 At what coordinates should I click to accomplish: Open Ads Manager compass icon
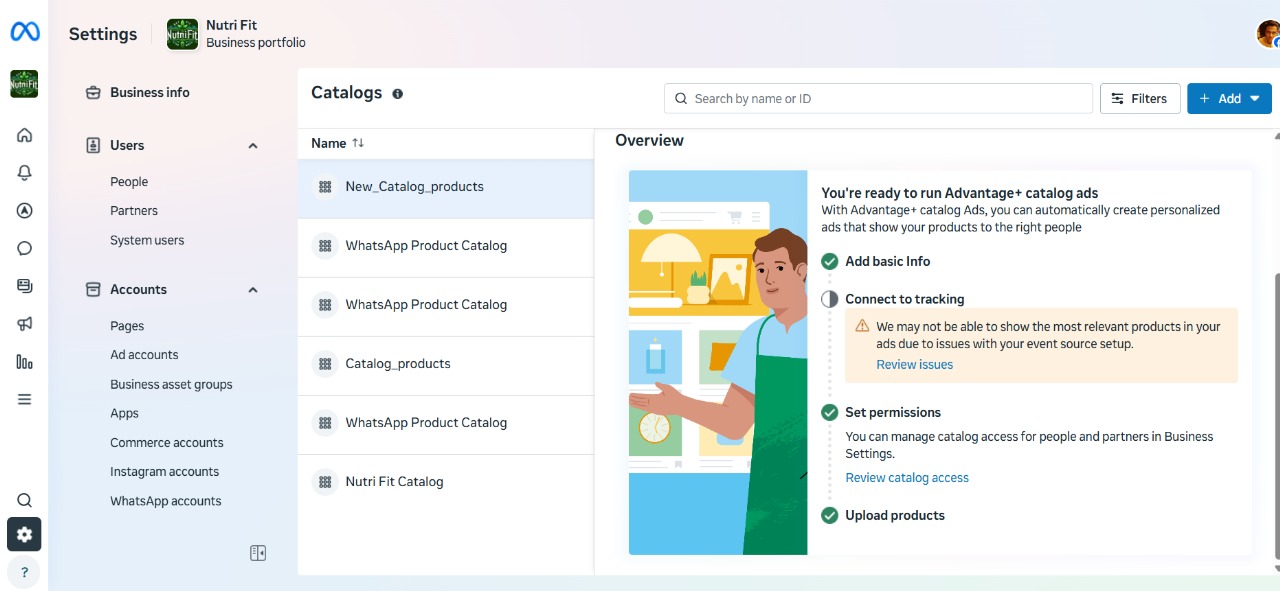pyautogui.click(x=25, y=210)
